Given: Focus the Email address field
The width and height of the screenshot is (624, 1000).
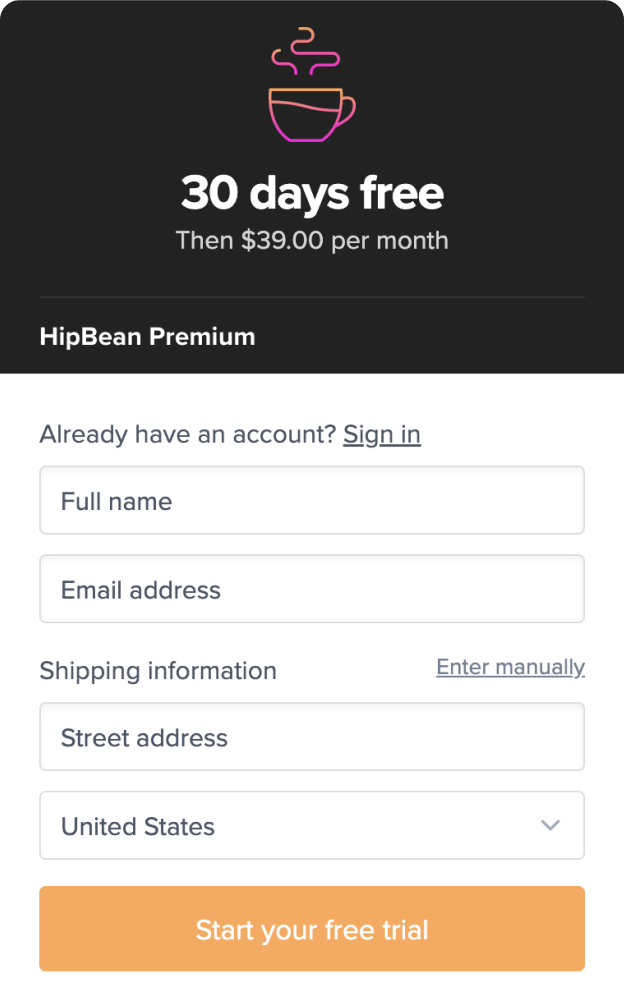Looking at the screenshot, I should (x=311, y=589).
